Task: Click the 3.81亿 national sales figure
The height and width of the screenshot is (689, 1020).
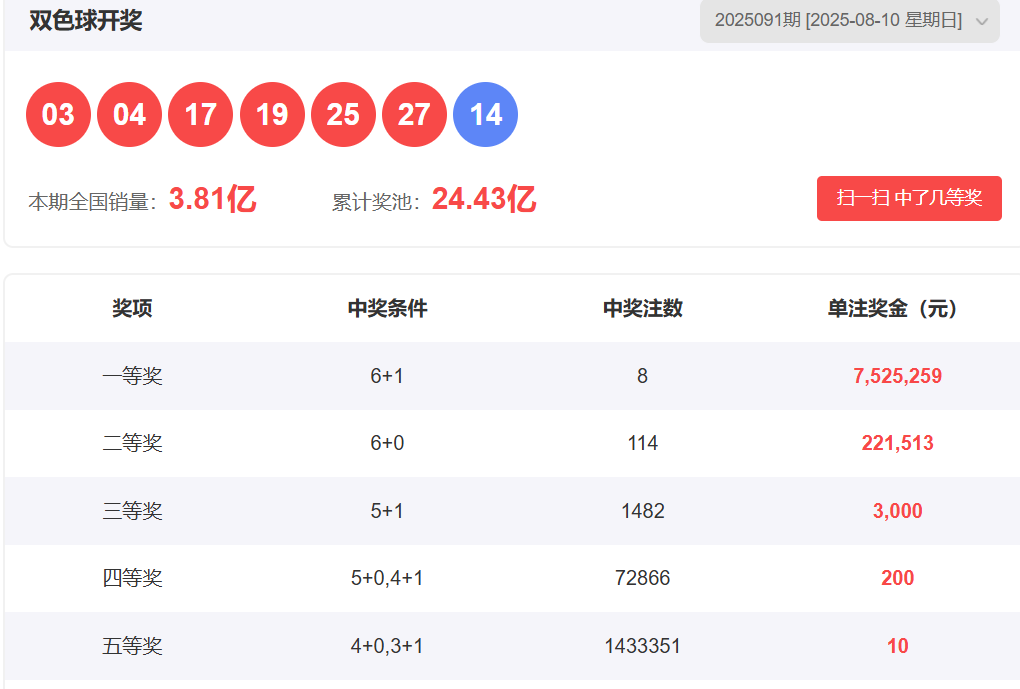Action: [x=212, y=200]
